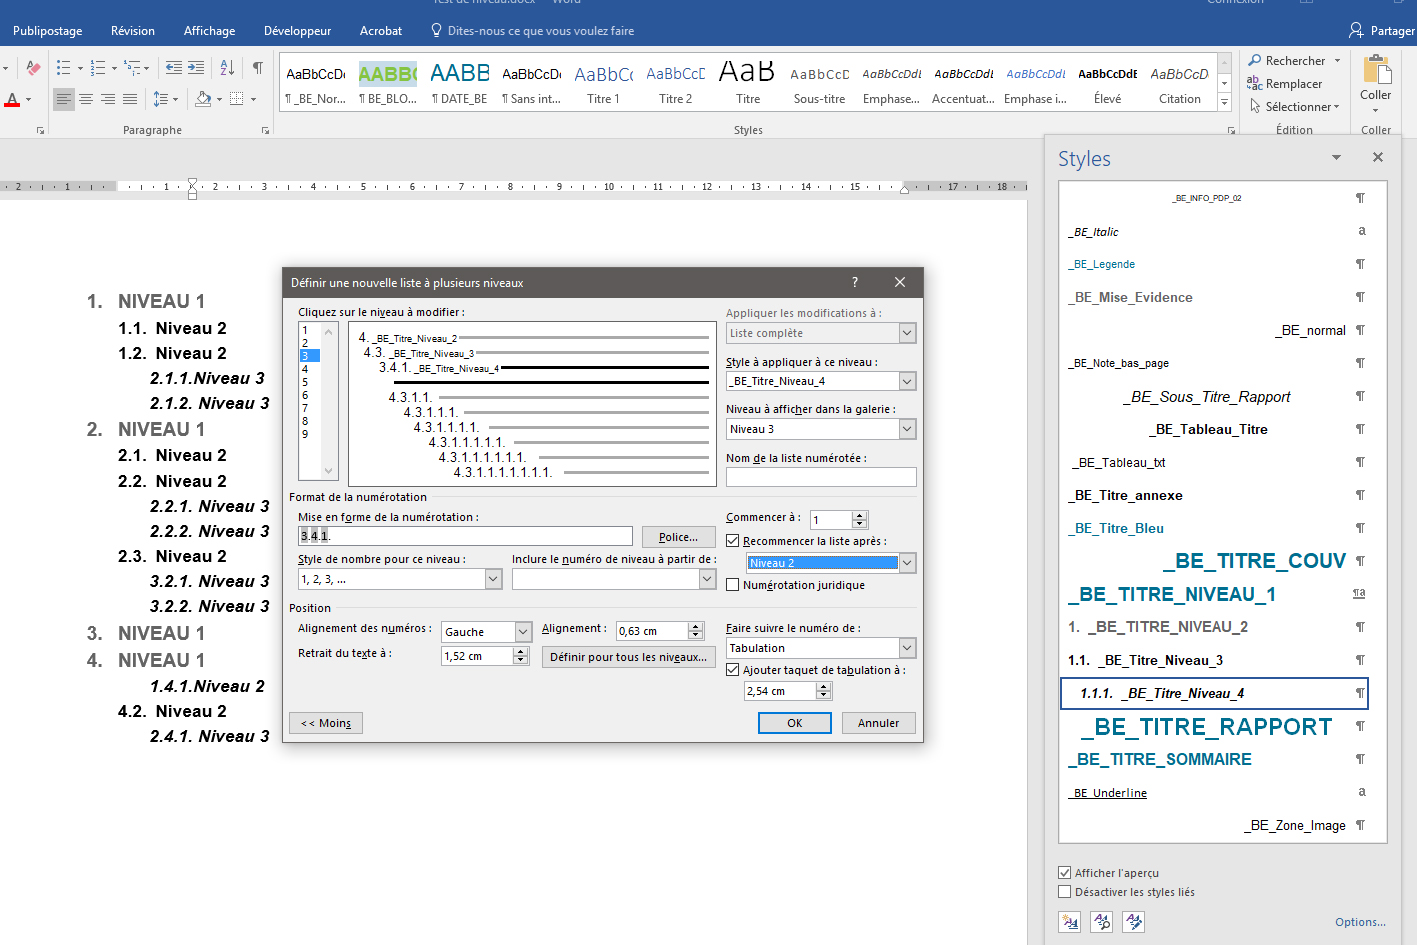Open the Styles pane options arrow
Screen dimensions: 1417x945
[1336, 158]
